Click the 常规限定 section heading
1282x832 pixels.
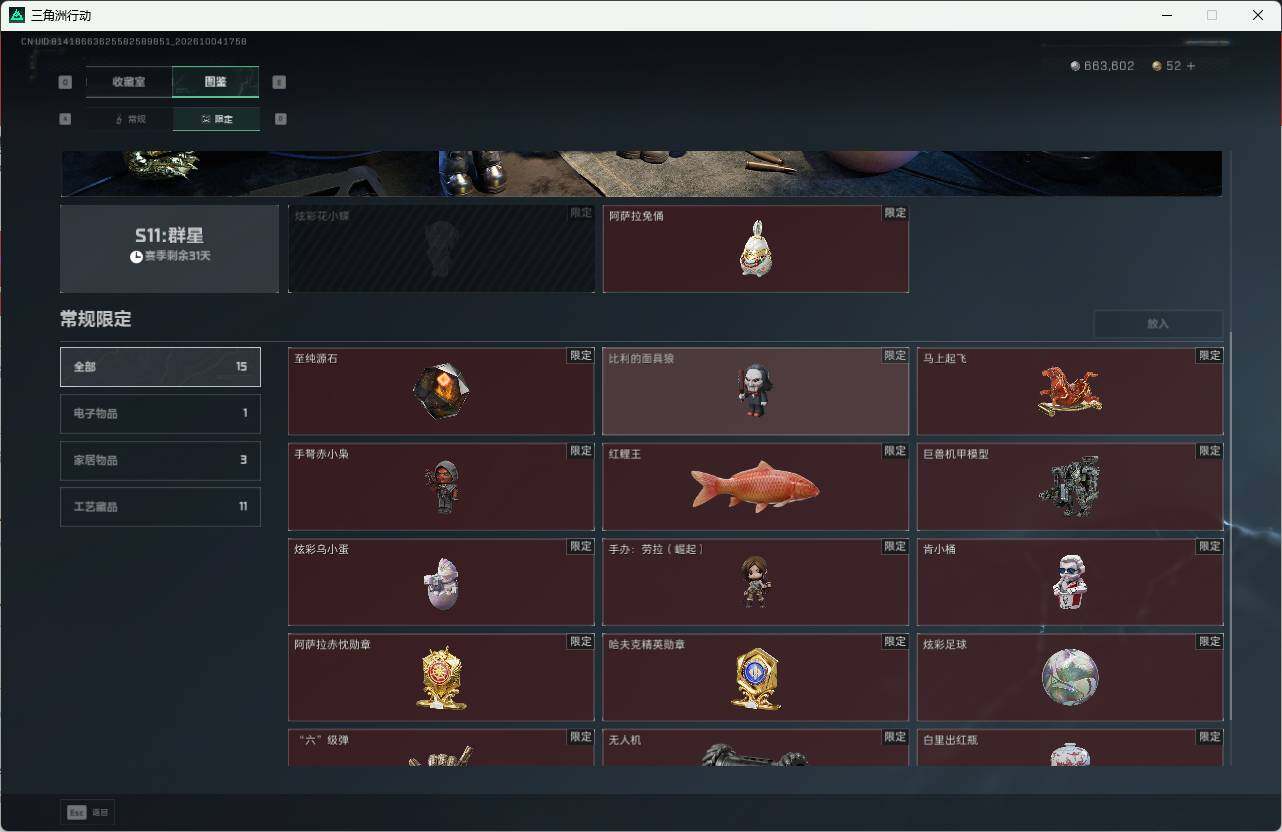point(96,320)
